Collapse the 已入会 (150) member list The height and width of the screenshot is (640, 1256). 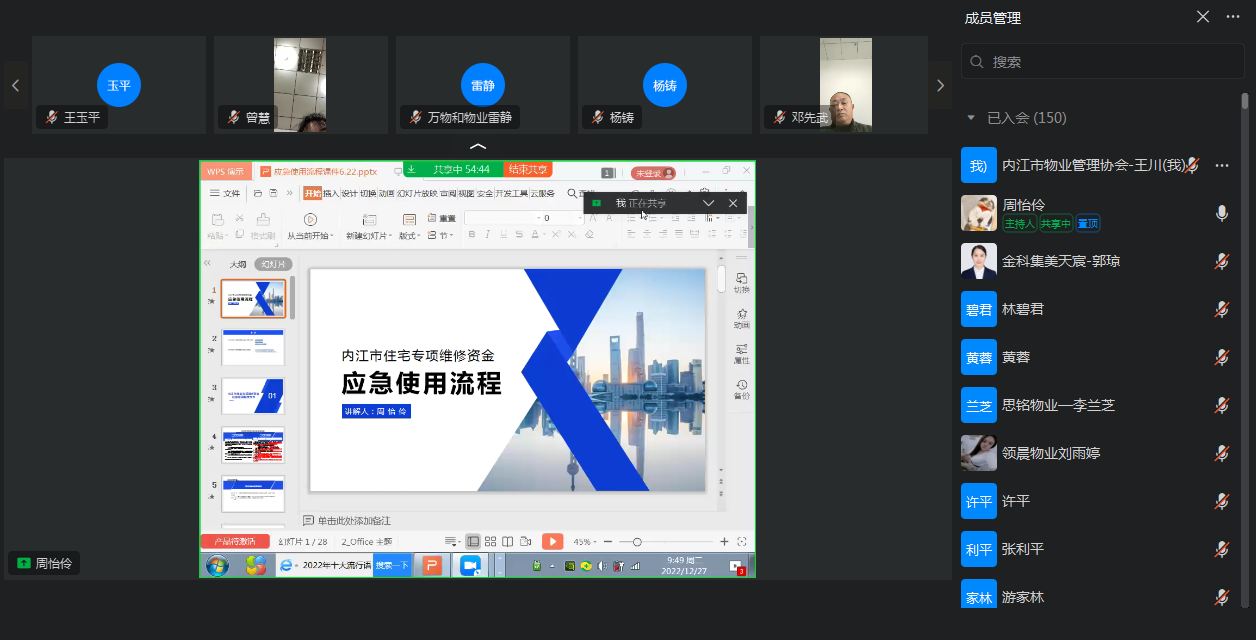[970, 118]
